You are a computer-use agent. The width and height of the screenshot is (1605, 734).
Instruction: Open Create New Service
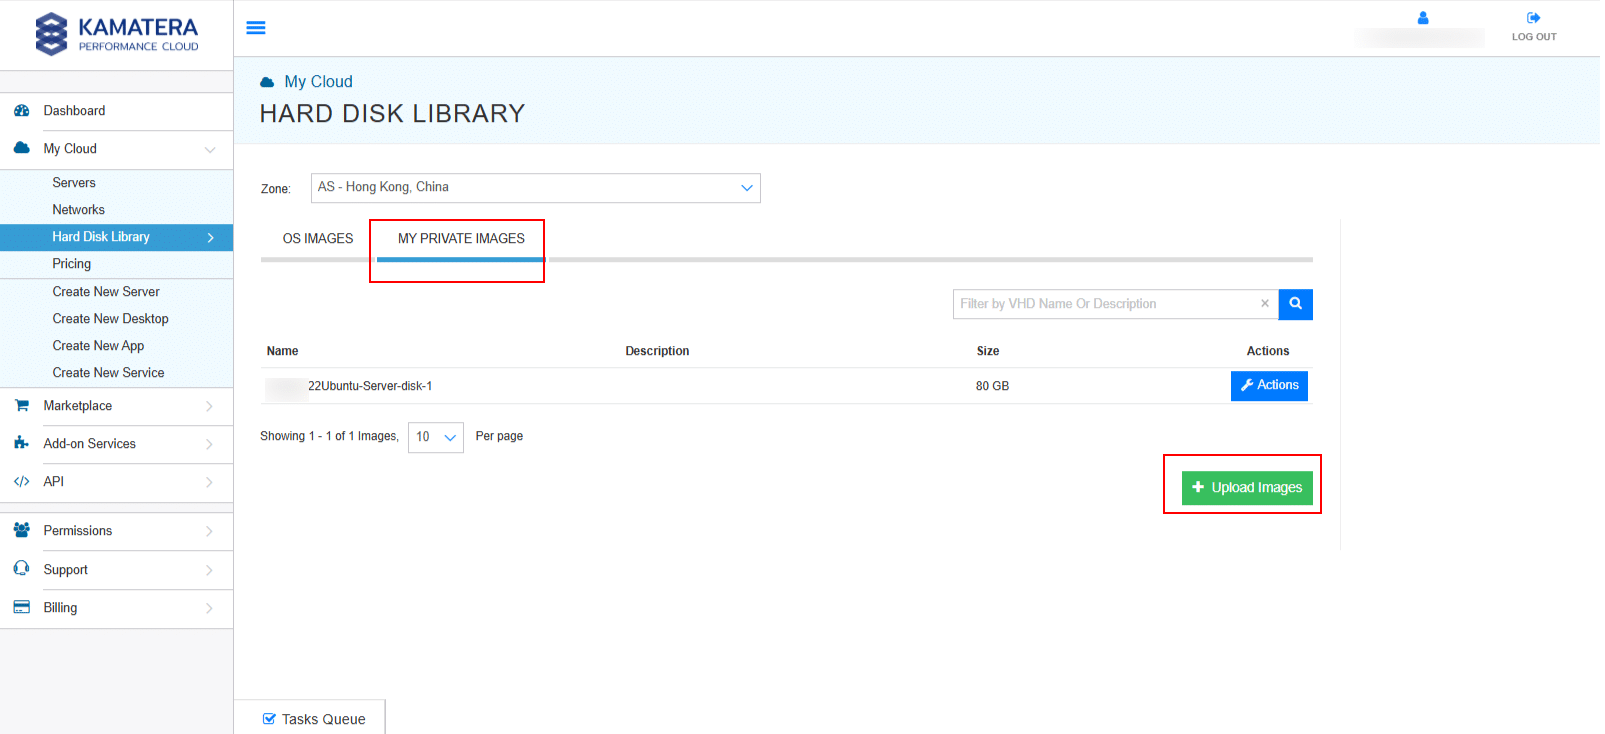(108, 373)
